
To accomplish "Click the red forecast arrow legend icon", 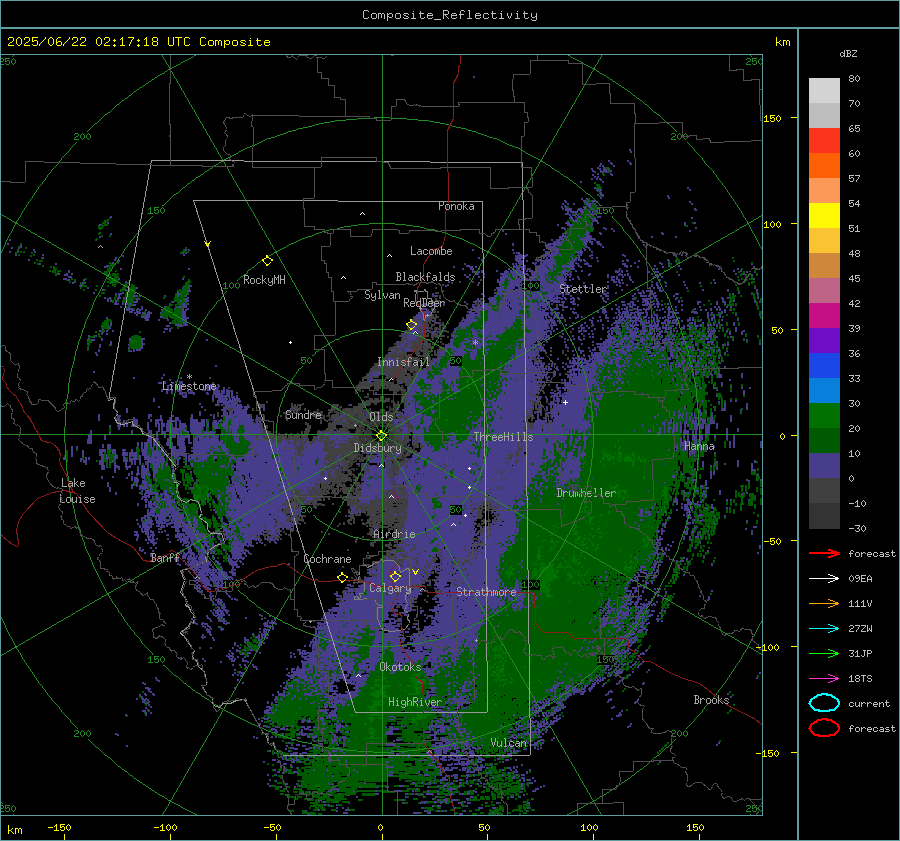I will 824,553.
